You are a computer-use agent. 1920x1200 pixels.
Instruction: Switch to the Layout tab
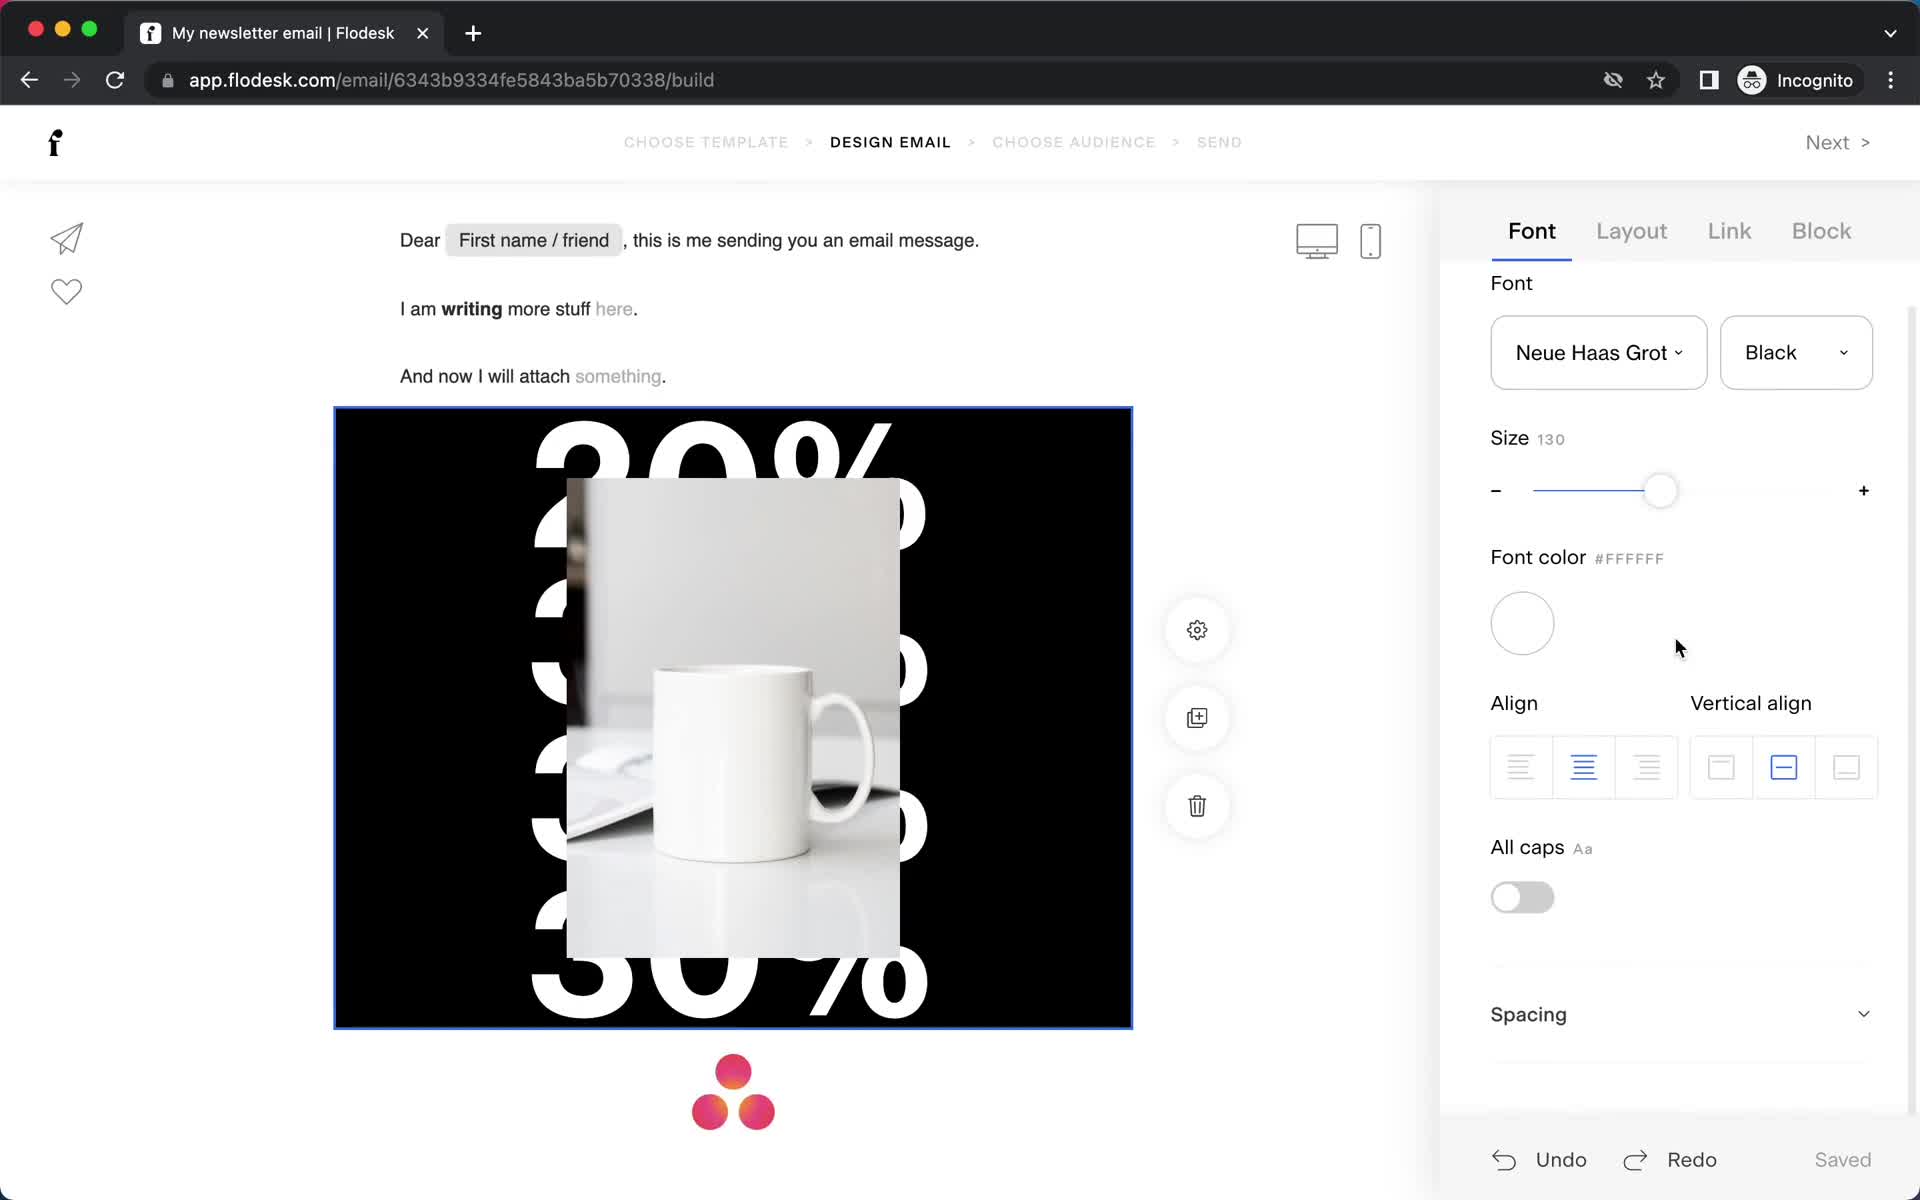point(1631,231)
